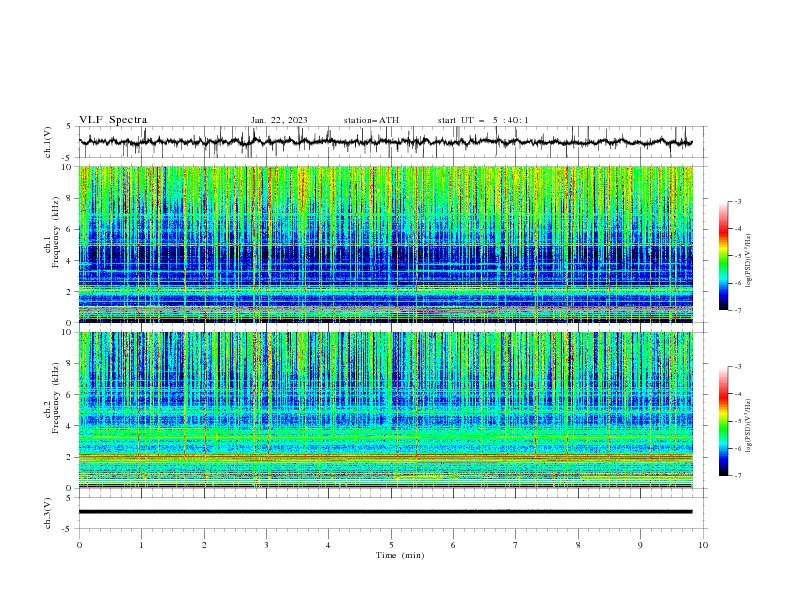Click the time axis tick label "8"
Screen dimensions: 792x612
coord(578,545)
